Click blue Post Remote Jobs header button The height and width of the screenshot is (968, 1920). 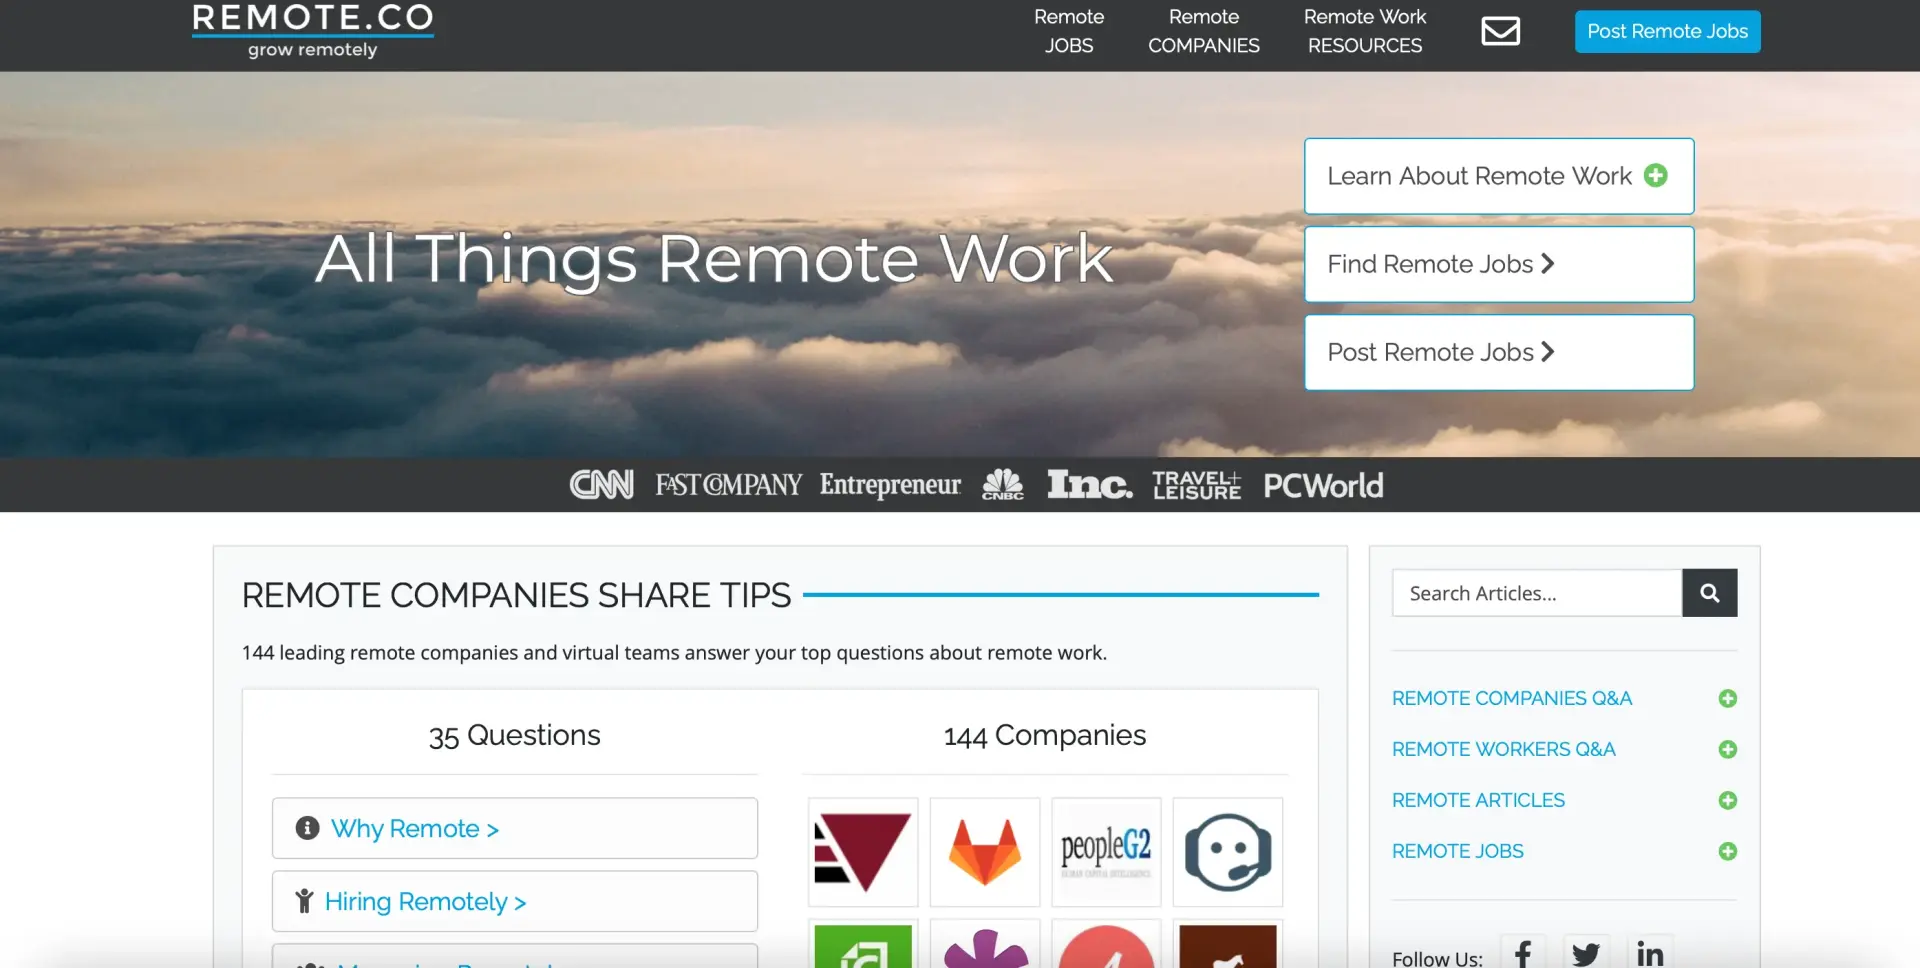(x=1667, y=31)
